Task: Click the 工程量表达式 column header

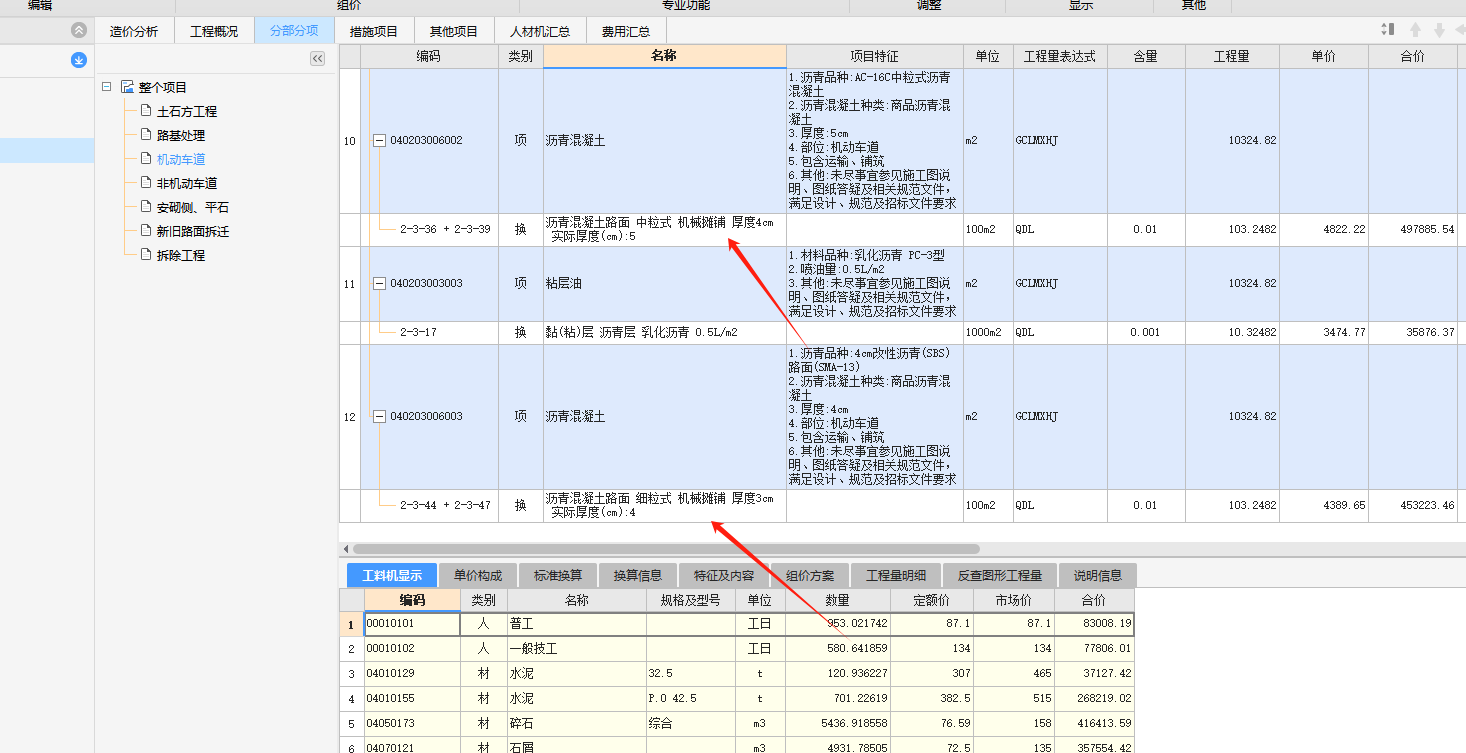Action: pyautogui.click(x=1059, y=56)
